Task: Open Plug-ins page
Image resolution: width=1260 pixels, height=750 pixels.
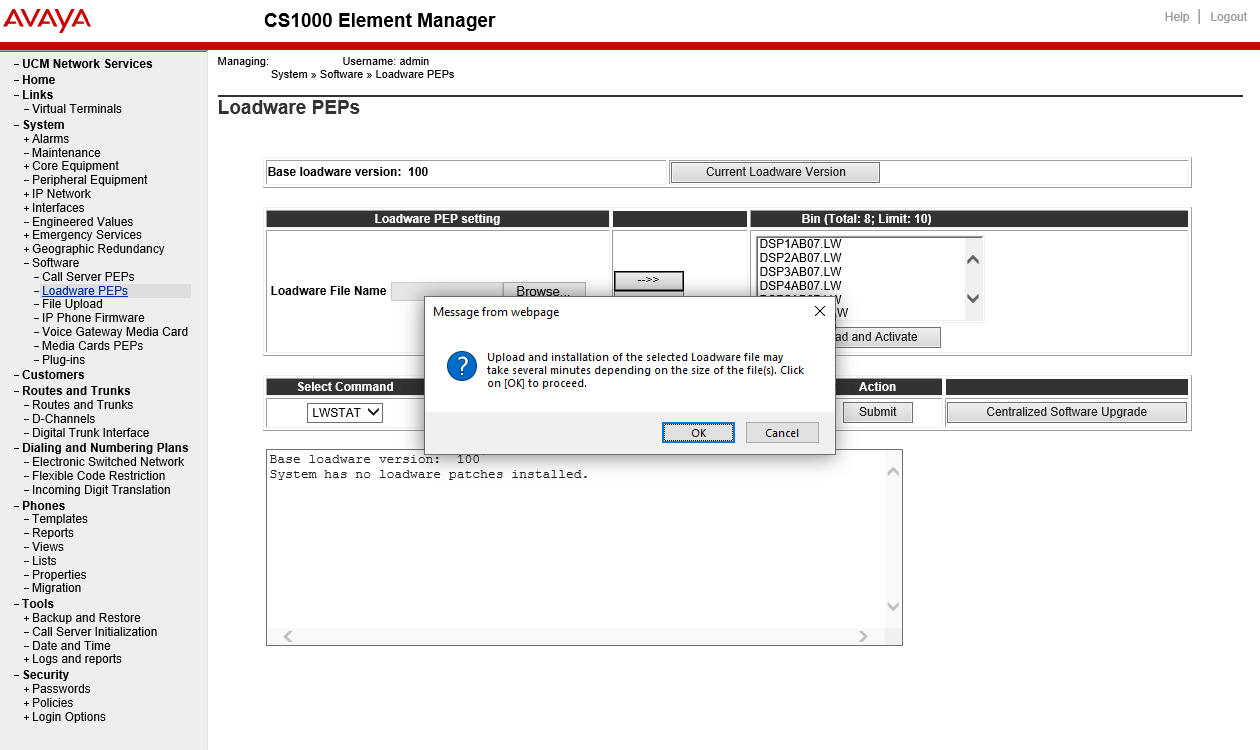Action: point(63,360)
